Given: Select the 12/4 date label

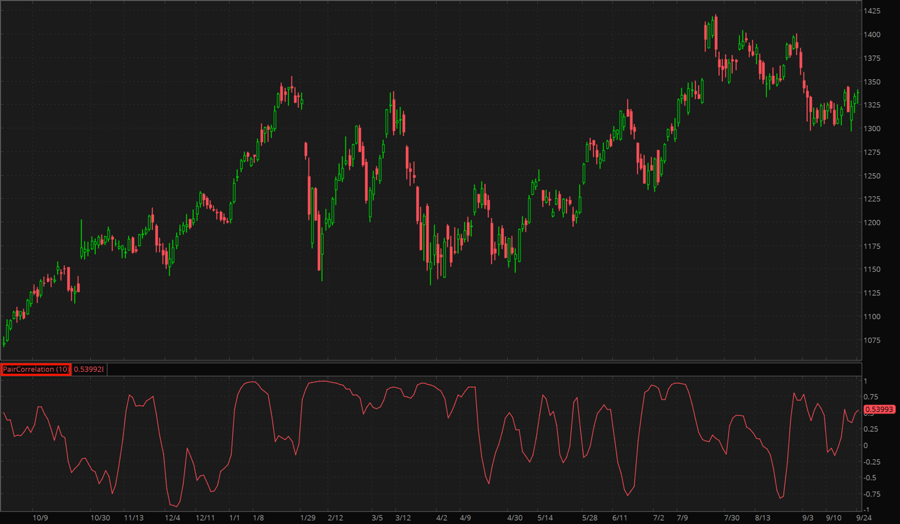Looking at the screenshot, I should [x=172, y=517].
